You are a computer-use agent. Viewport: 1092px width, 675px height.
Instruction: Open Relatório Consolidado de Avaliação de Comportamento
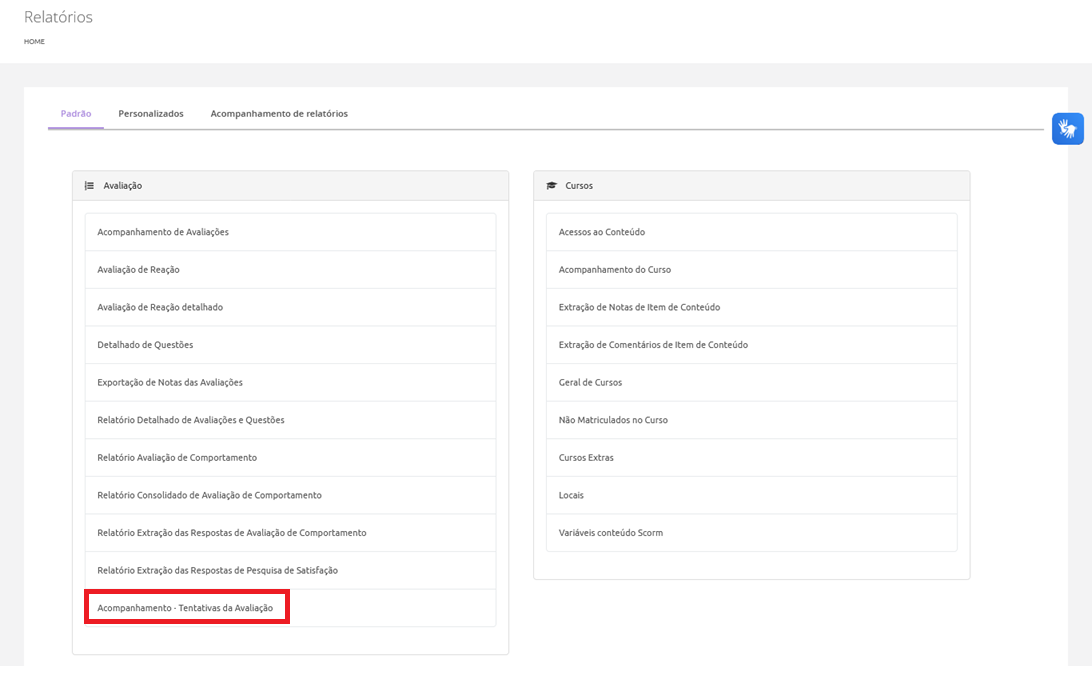[290, 495]
